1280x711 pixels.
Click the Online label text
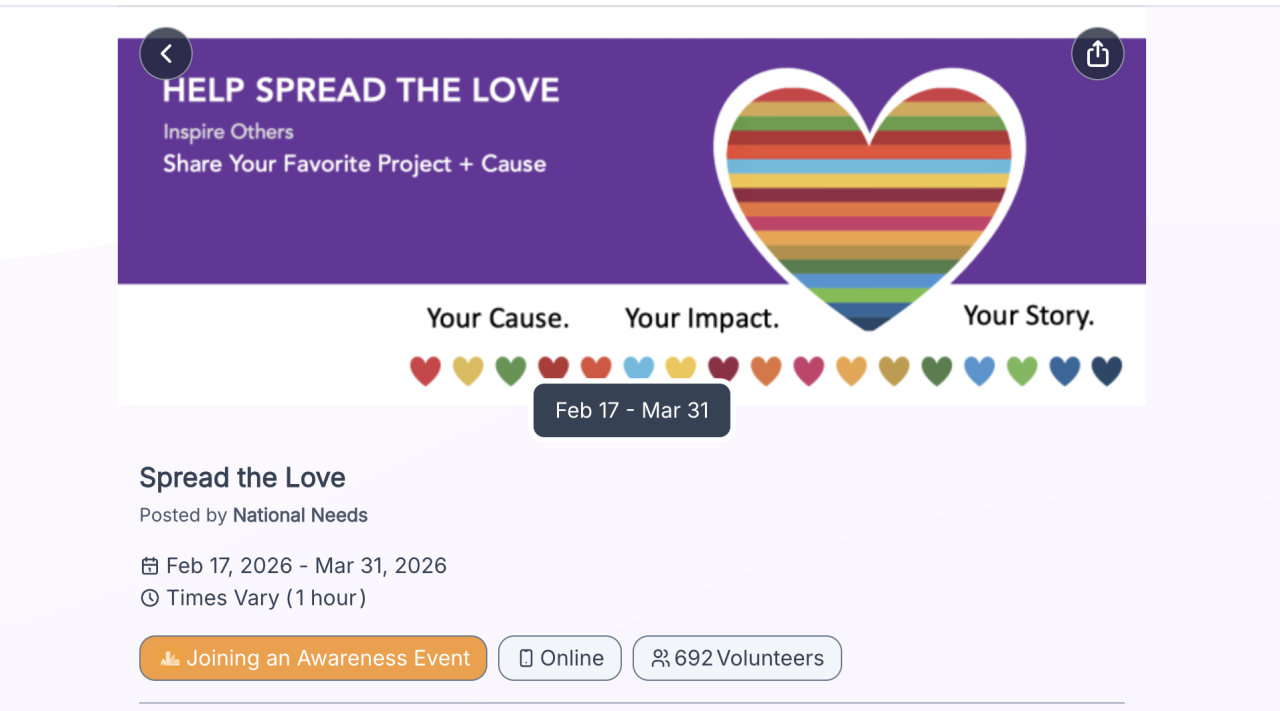point(572,658)
